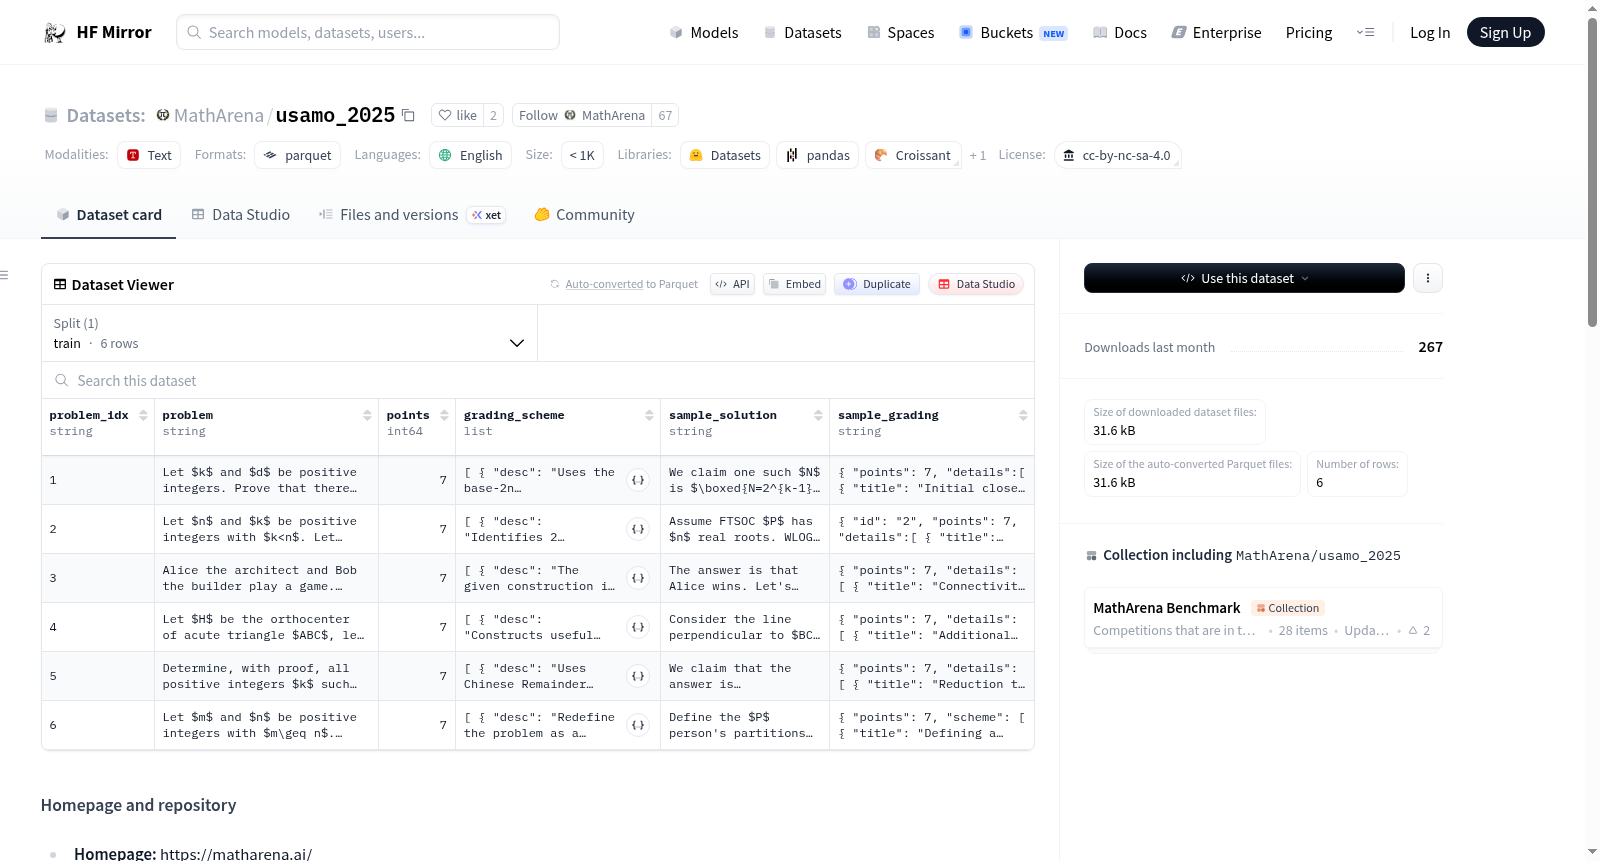1600x861 pixels.
Task: Open Data Studio from the viewer header
Action: tap(976, 284)
